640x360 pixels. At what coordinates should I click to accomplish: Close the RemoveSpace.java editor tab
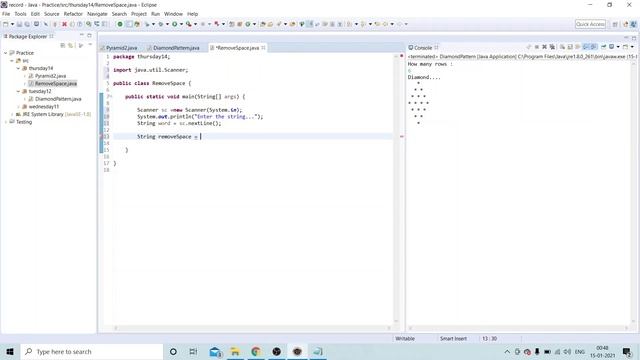coord(263,48)
